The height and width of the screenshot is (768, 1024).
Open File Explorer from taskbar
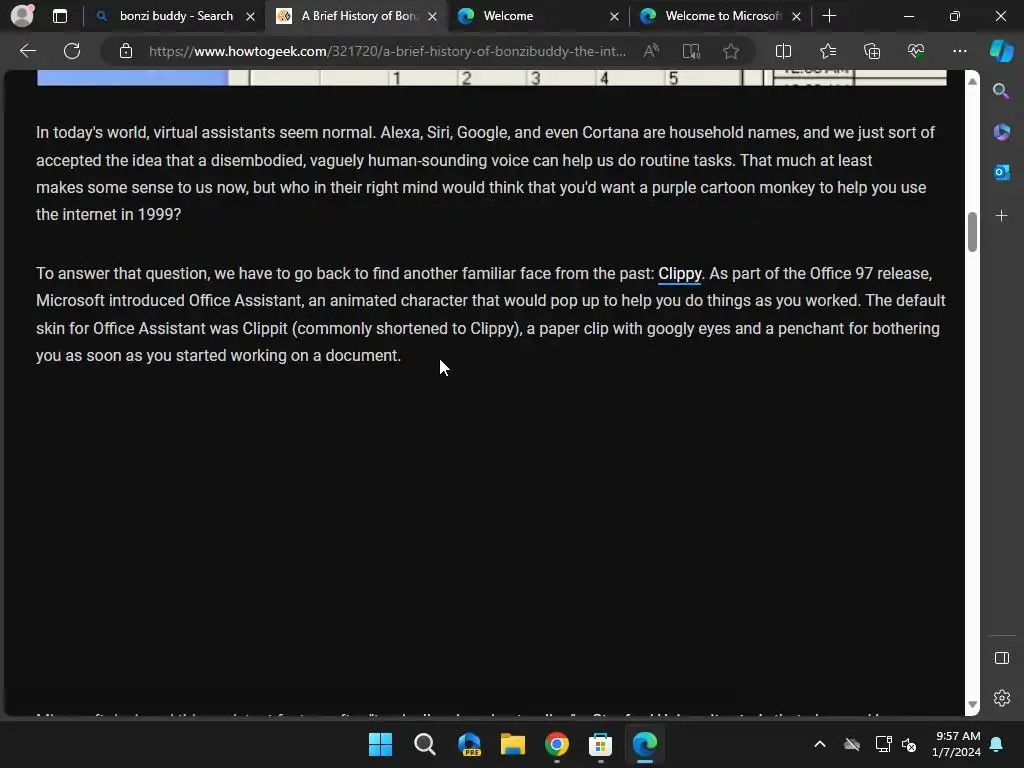pos(513,744)
